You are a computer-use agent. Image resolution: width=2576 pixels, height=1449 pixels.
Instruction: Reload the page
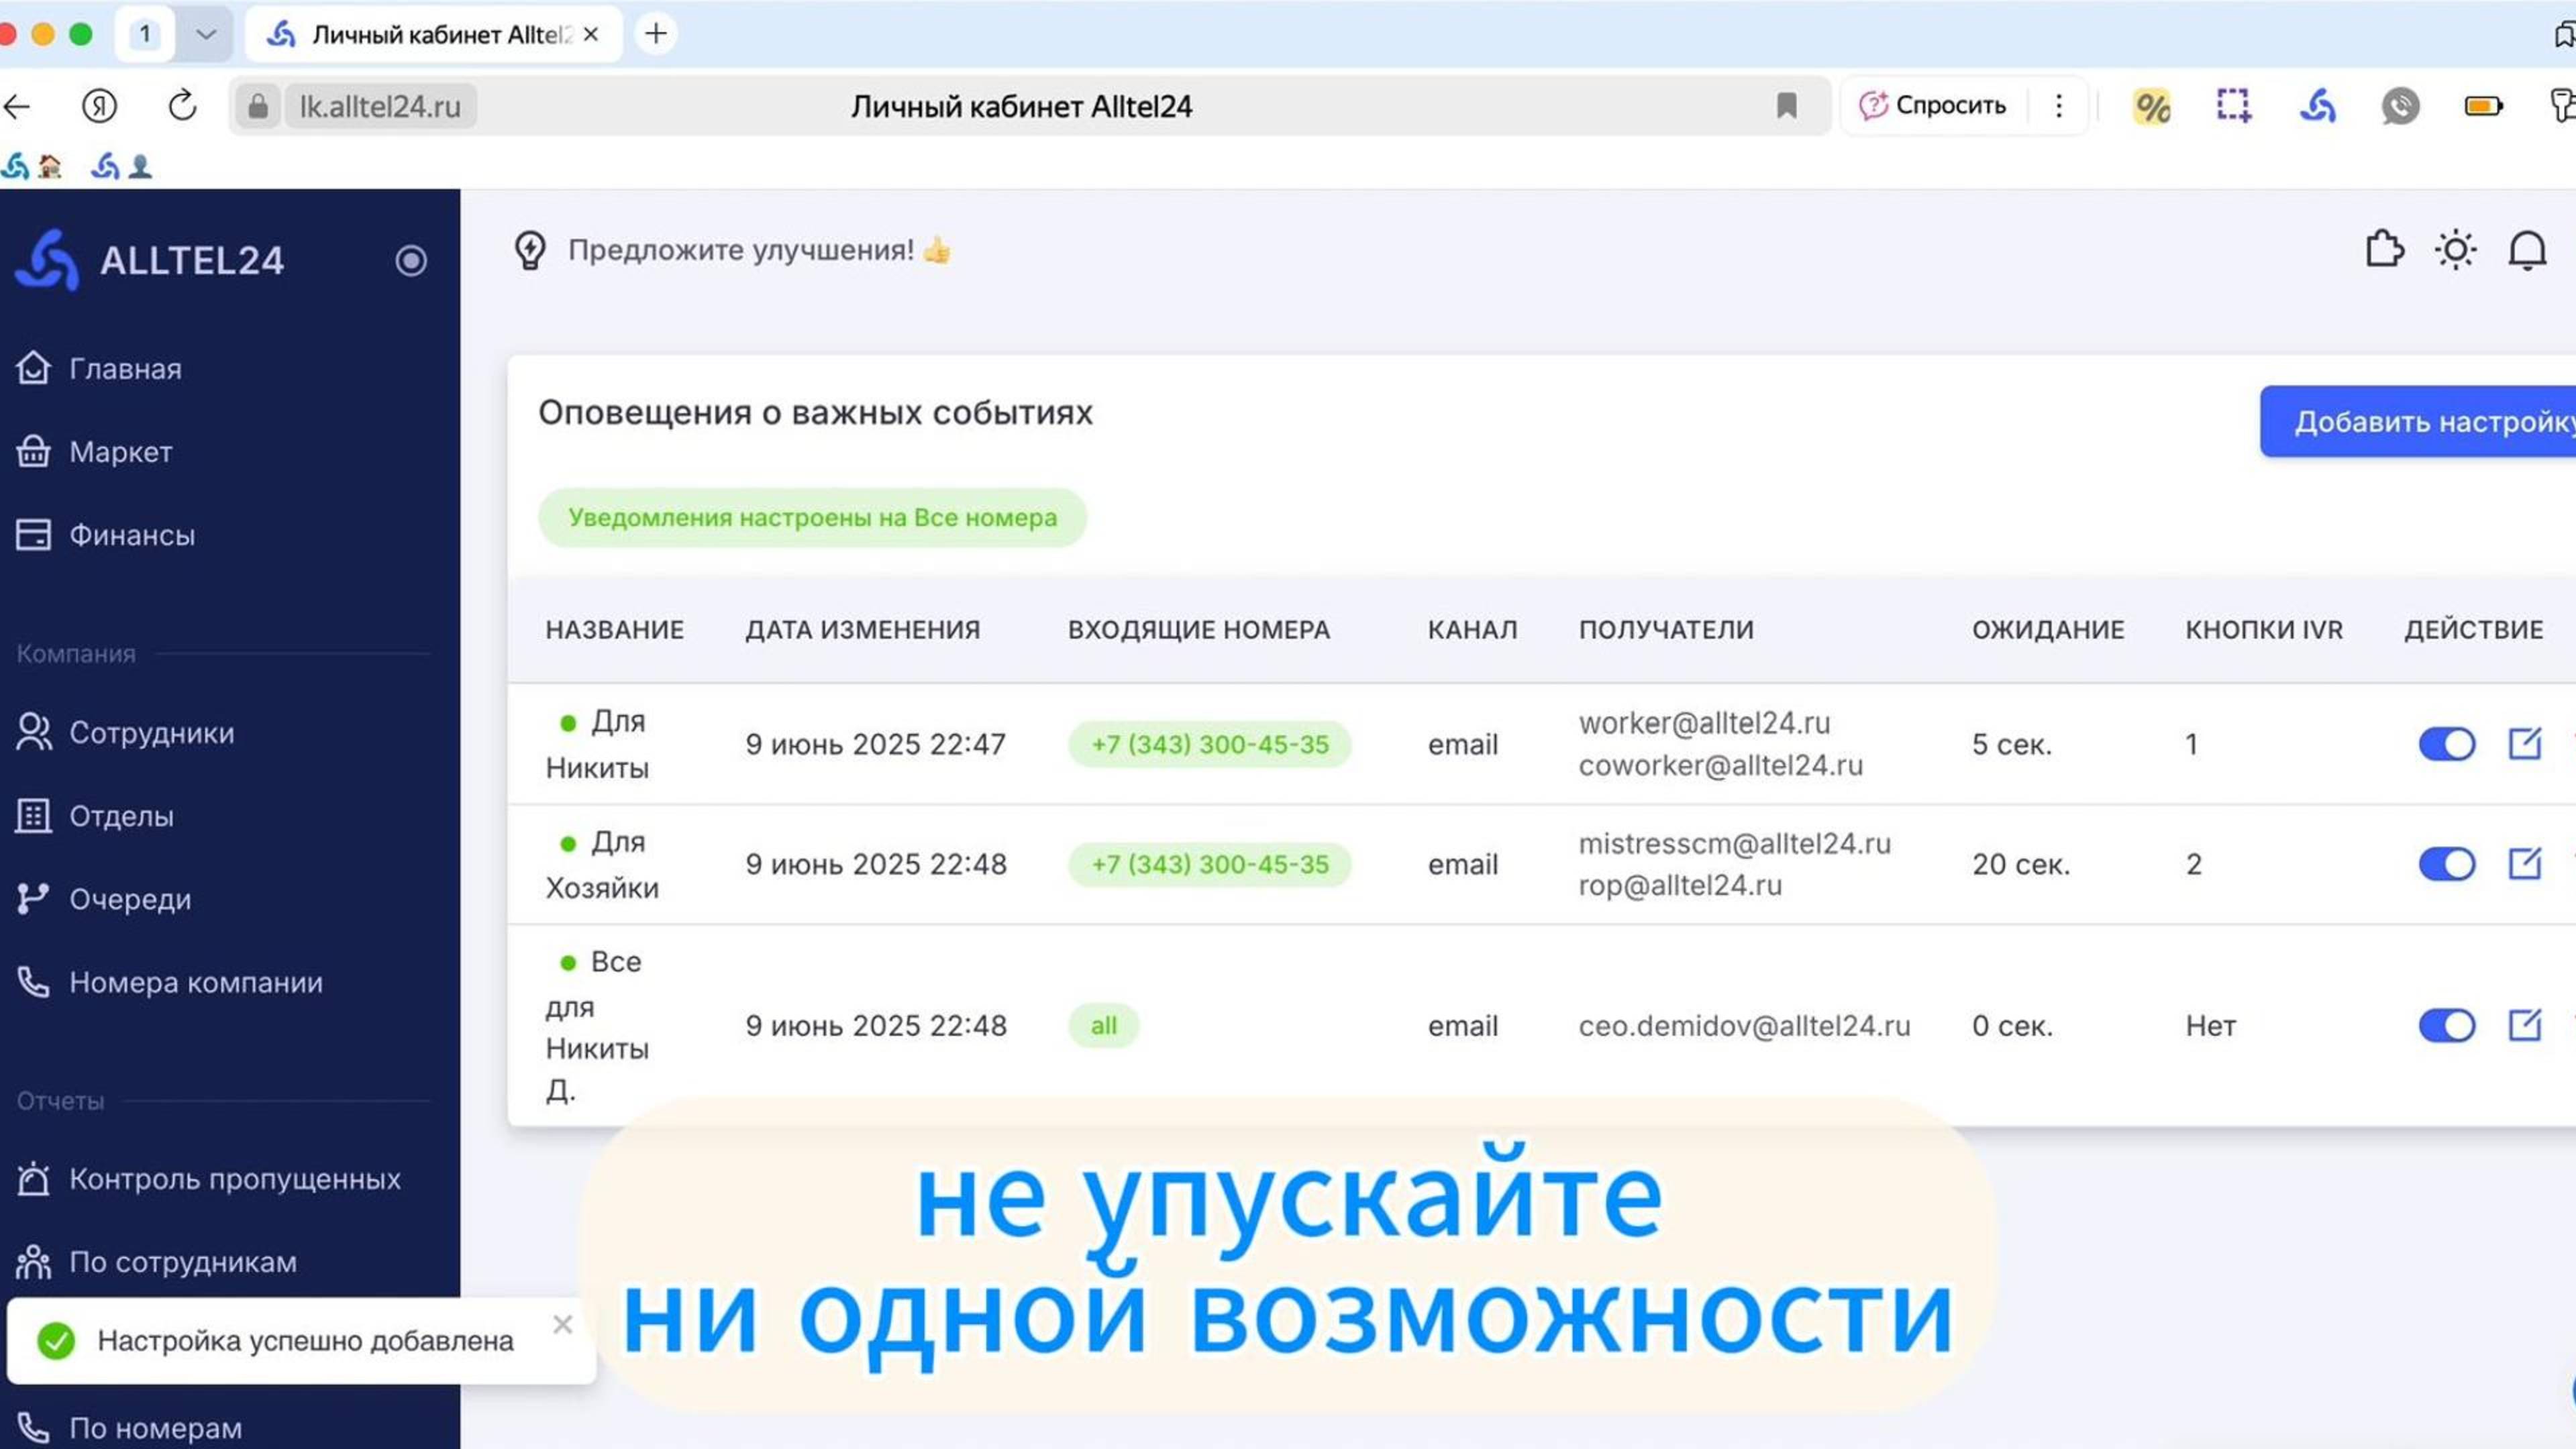click(182, 105)
